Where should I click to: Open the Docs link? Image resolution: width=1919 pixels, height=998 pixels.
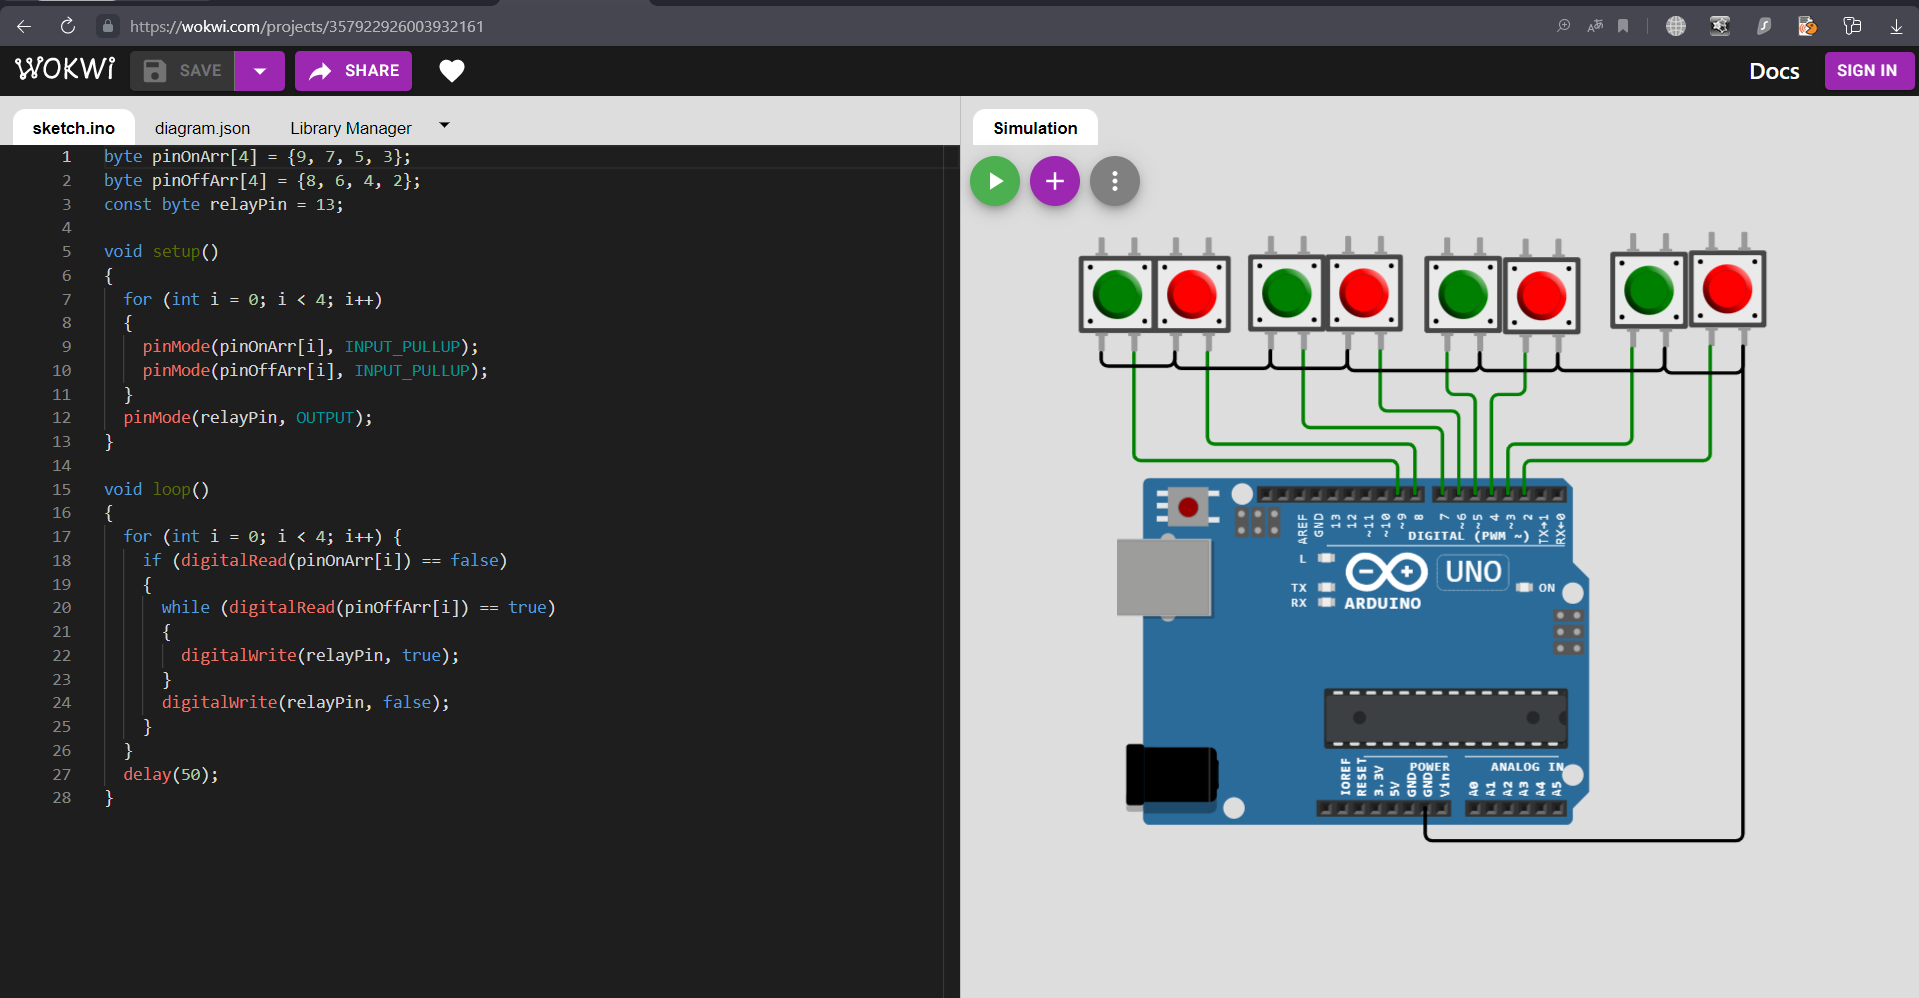click(1774, 71)
